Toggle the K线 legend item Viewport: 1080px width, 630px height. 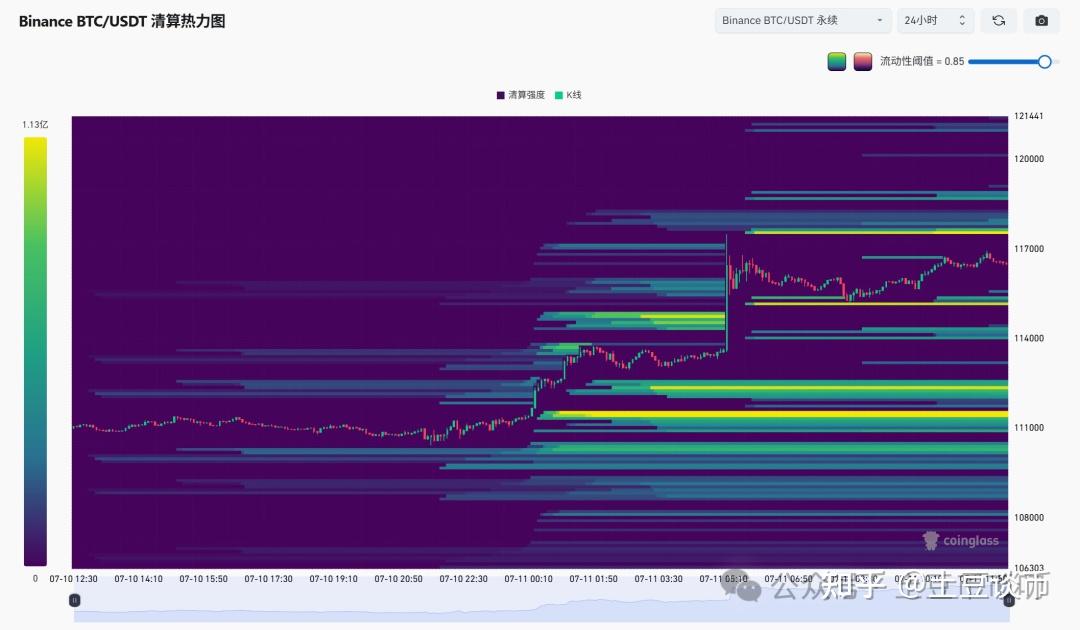tap(568, 95)
